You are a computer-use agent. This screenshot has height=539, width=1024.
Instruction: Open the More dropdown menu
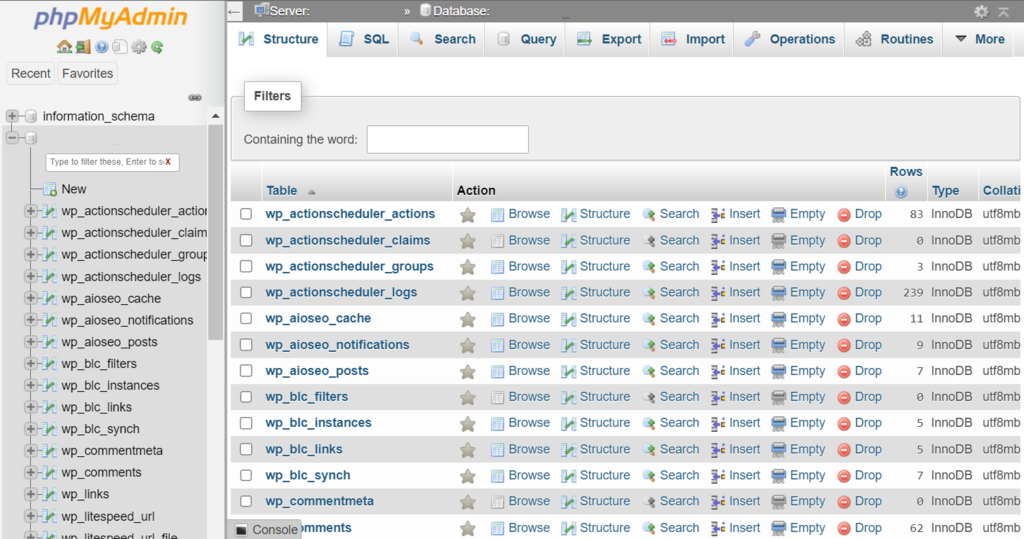(x=979, y=39)
